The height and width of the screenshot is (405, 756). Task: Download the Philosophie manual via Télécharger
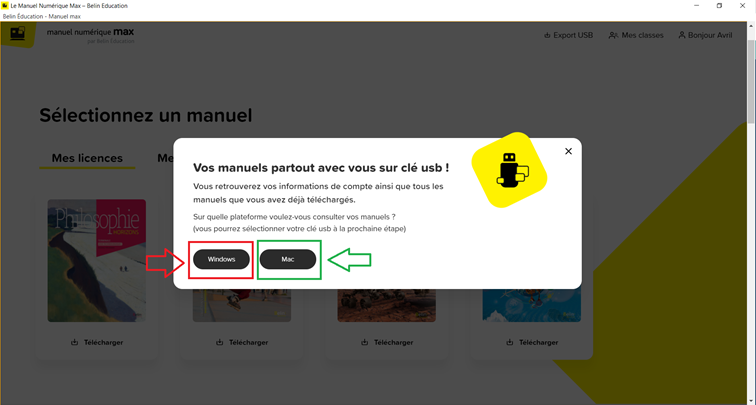coord(97,342)
